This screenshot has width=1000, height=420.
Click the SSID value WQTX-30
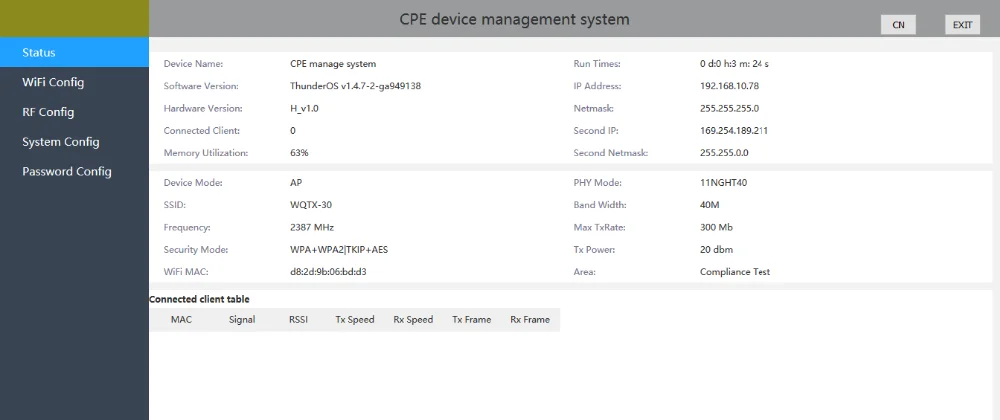coord(310,205)
